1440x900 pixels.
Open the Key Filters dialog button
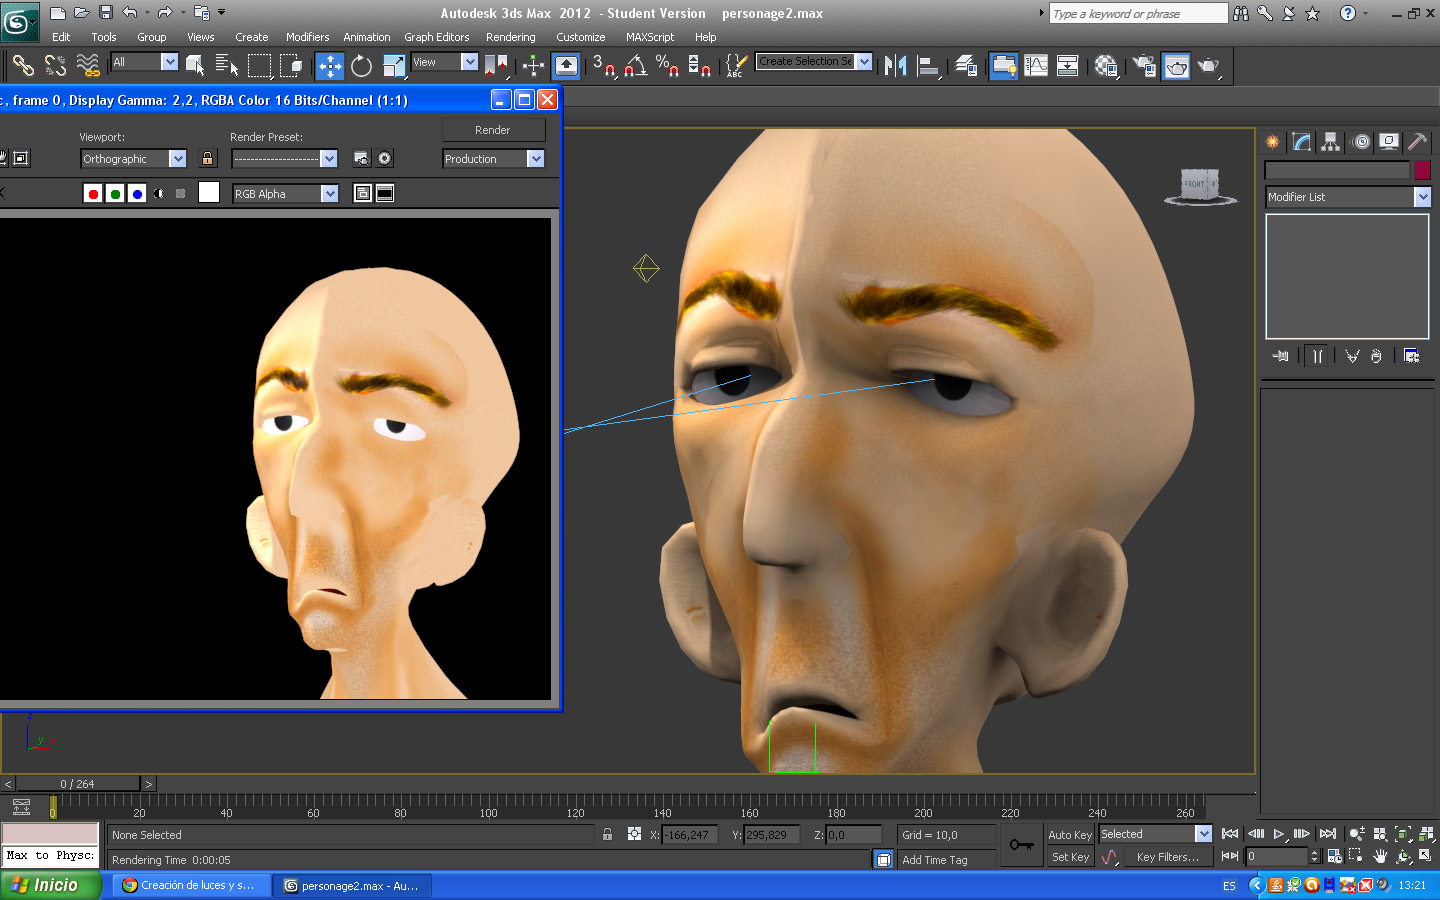pyautogui.click(x=1168, y=857)
